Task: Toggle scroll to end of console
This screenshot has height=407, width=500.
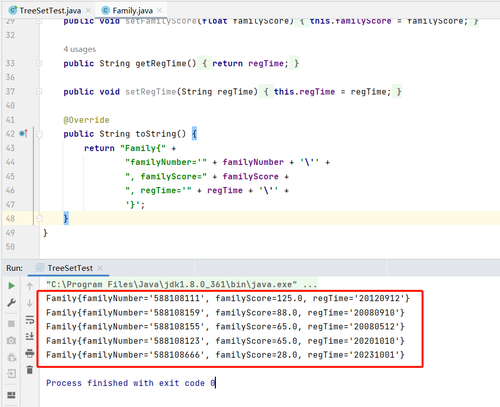Action: pyautogui.click(x=30, y=336)
